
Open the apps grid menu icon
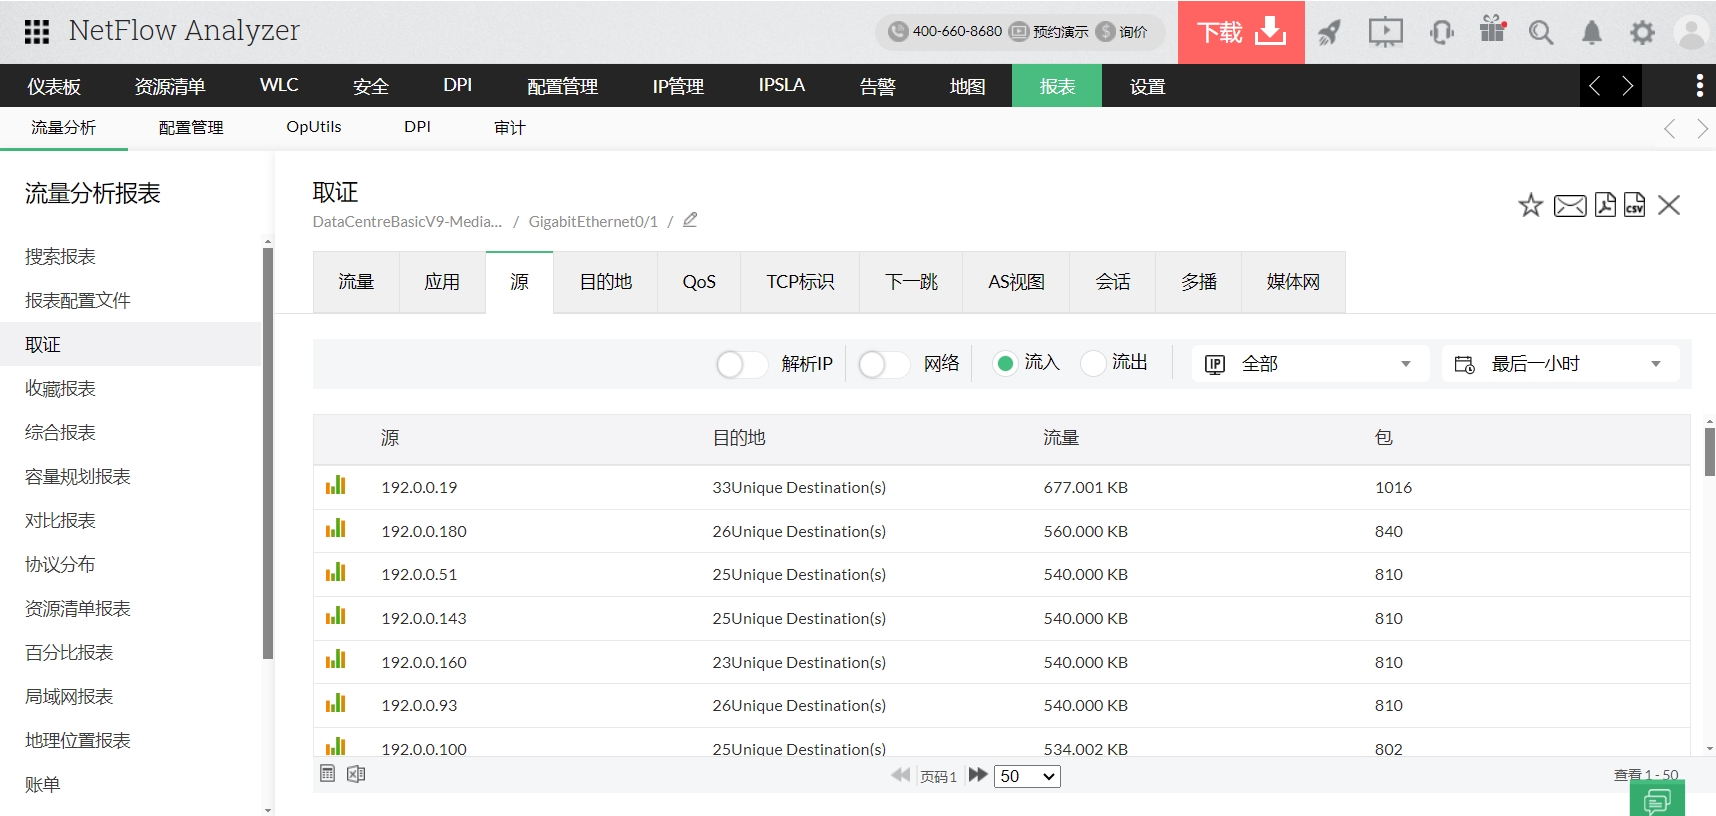pyautogui.click(x=37, y=32)
